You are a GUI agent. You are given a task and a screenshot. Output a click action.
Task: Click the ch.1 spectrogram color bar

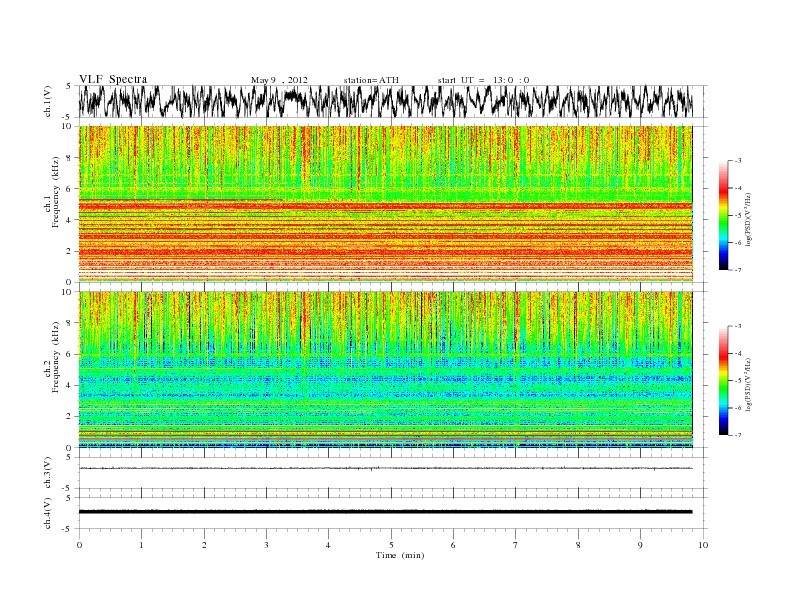point(723,215)
